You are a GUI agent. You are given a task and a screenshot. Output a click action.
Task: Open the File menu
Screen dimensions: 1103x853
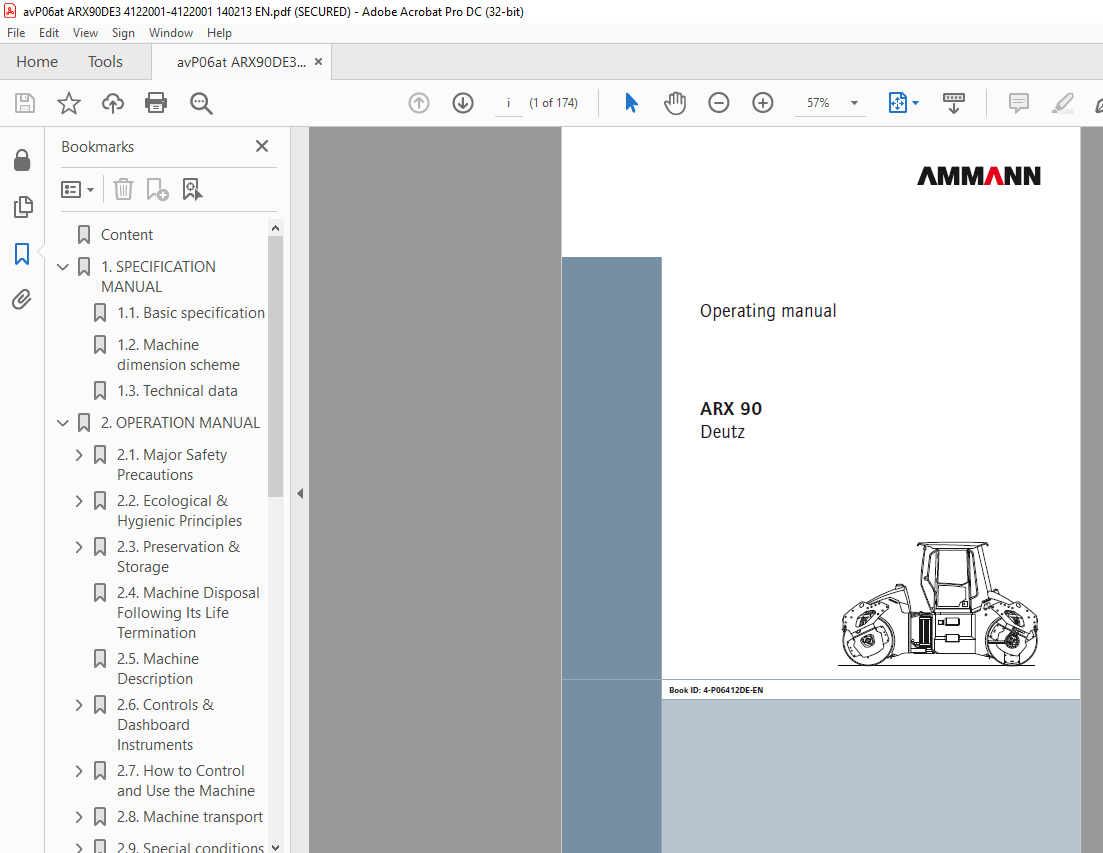pos(15,33)
